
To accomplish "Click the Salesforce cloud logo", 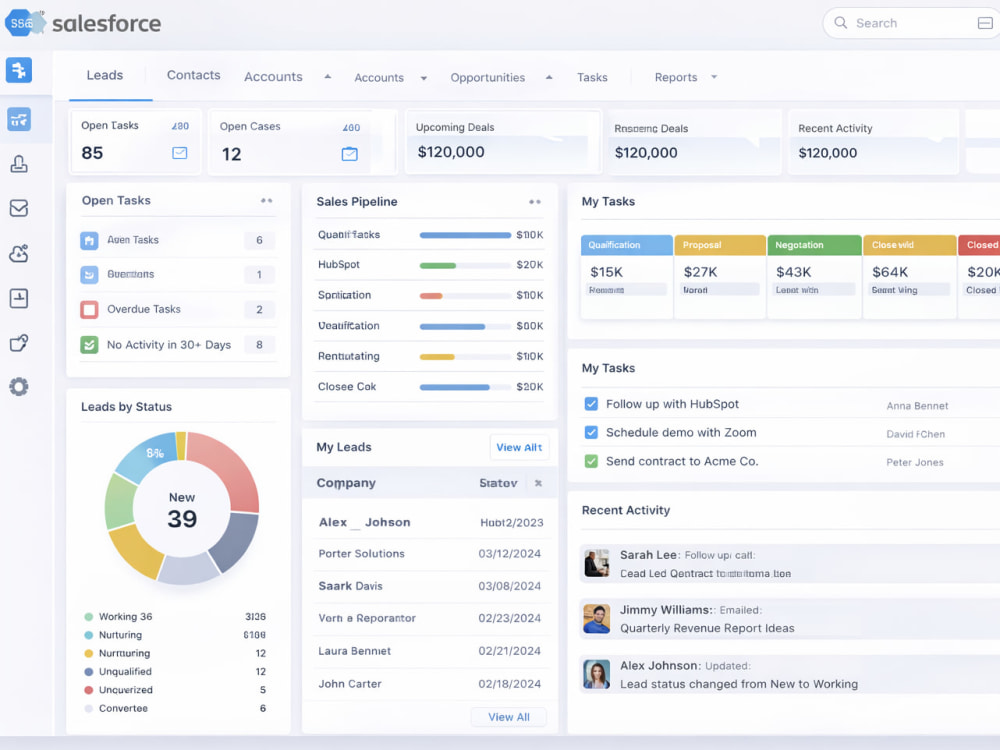I will 25,23.
